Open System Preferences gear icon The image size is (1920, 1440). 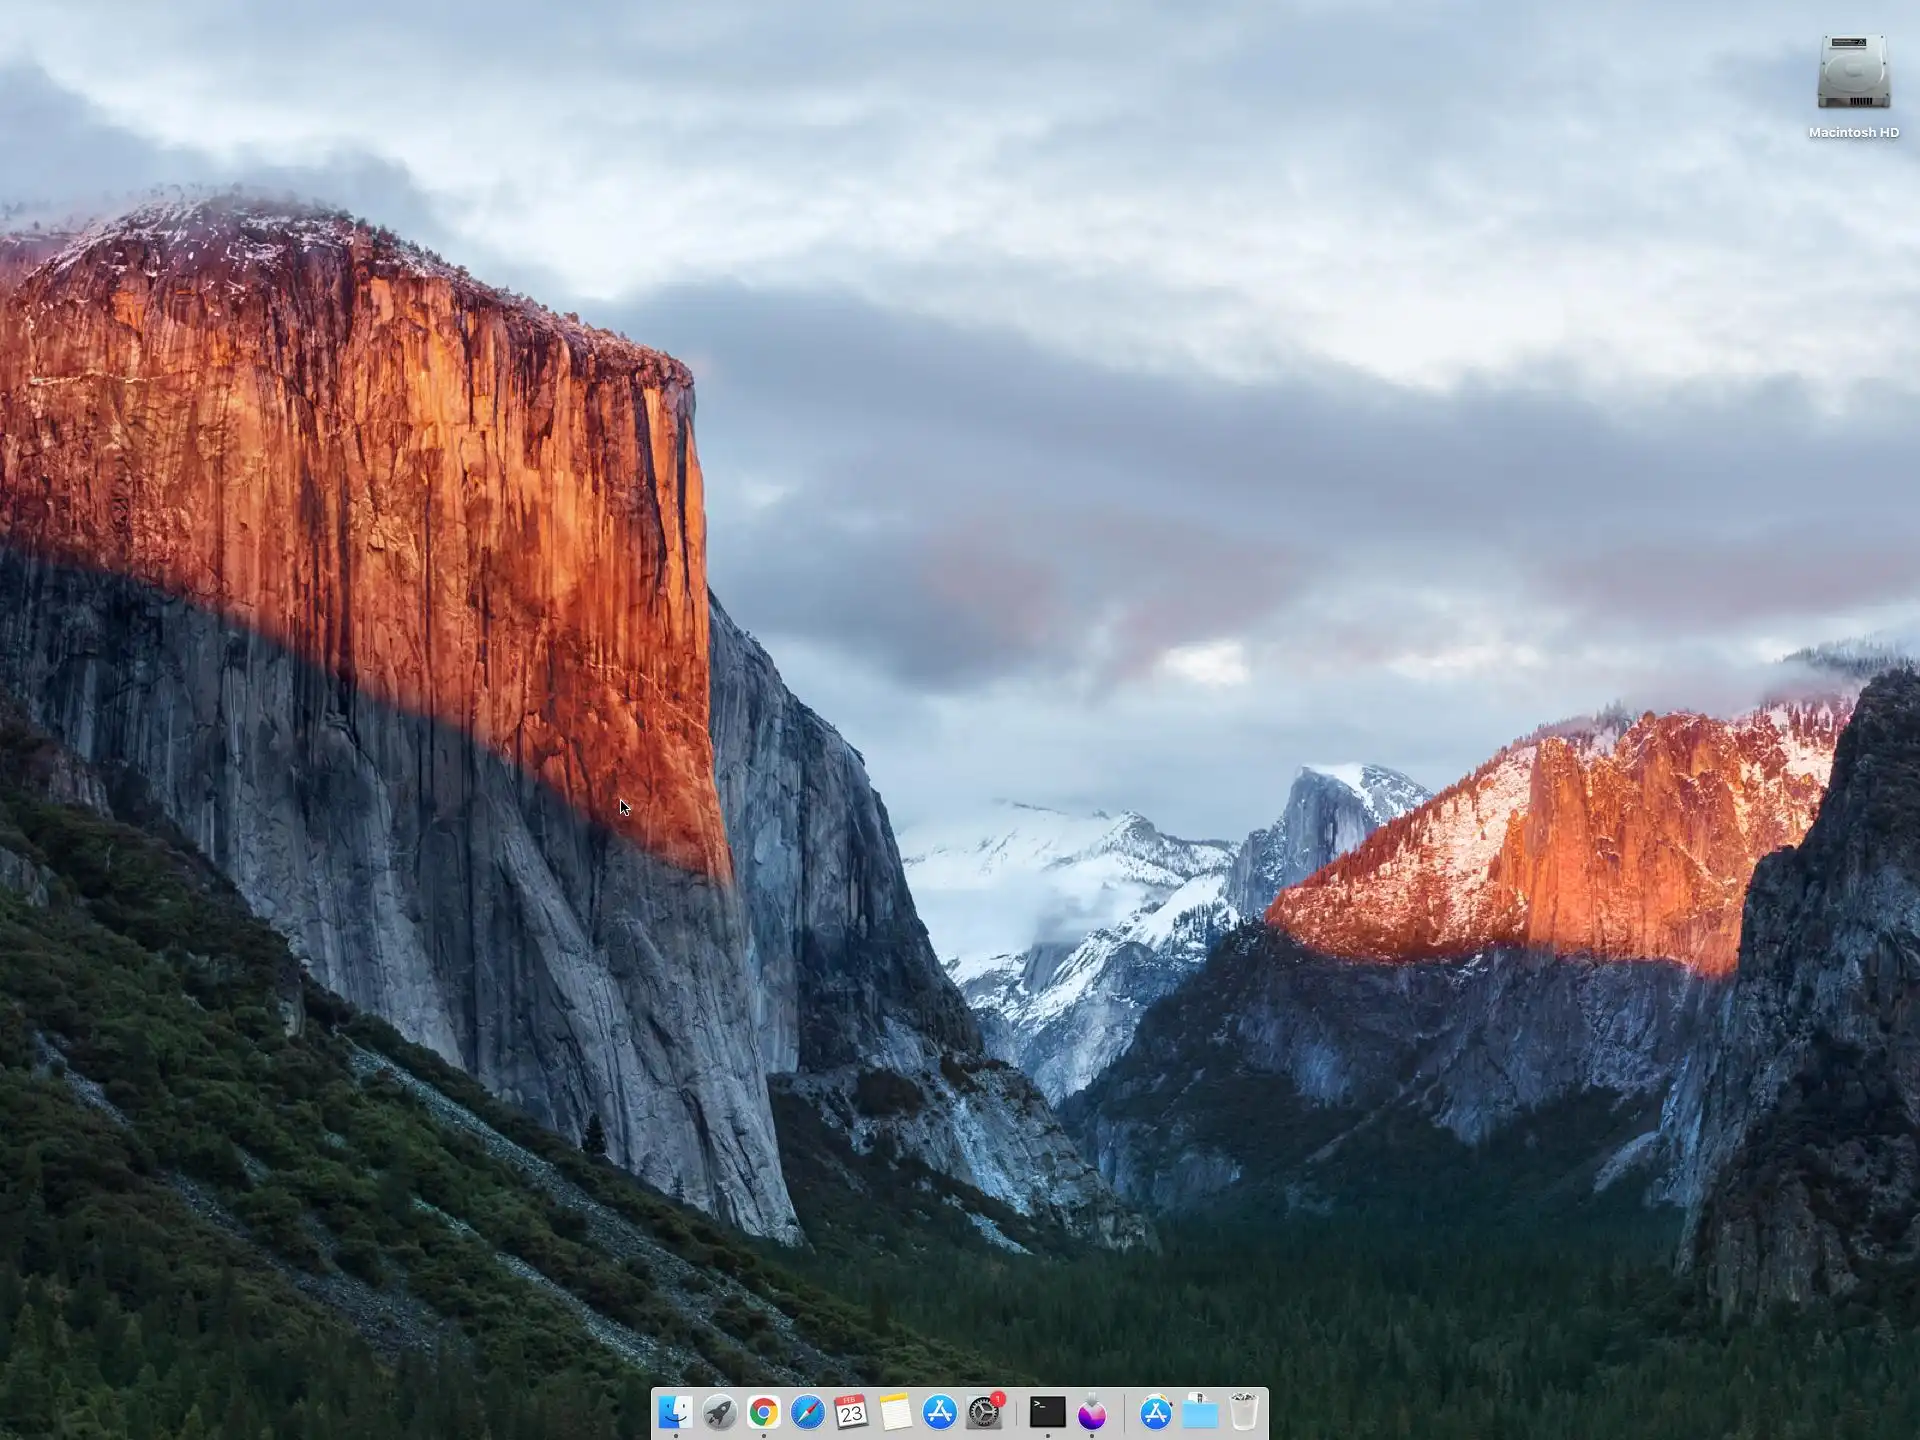(x=983, y=1413)
